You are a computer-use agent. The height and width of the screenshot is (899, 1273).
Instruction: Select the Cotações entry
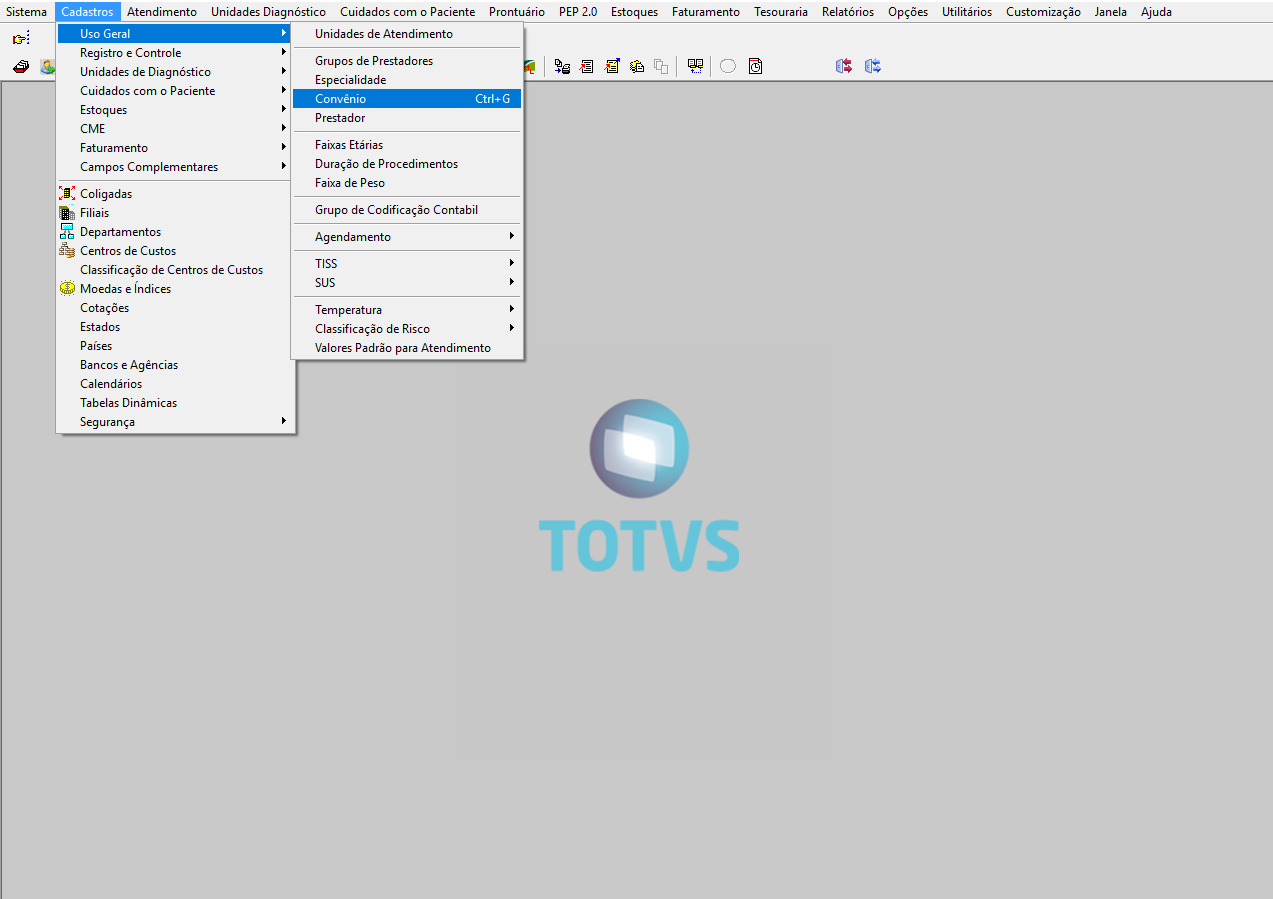[x=175, y=308]
